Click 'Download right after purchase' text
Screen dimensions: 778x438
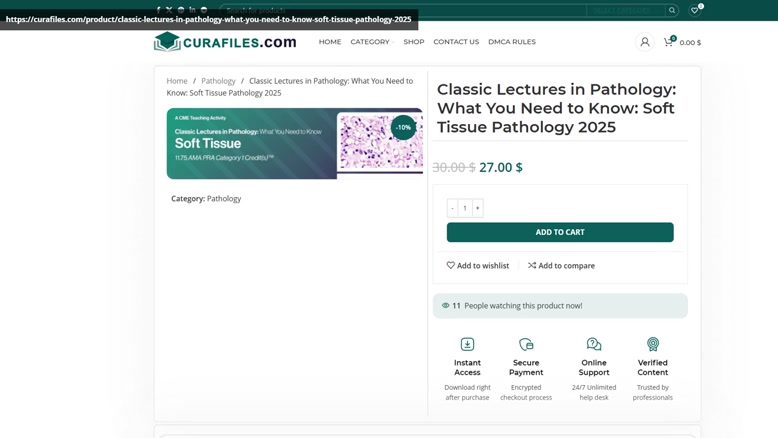click(x=467, y=392)
